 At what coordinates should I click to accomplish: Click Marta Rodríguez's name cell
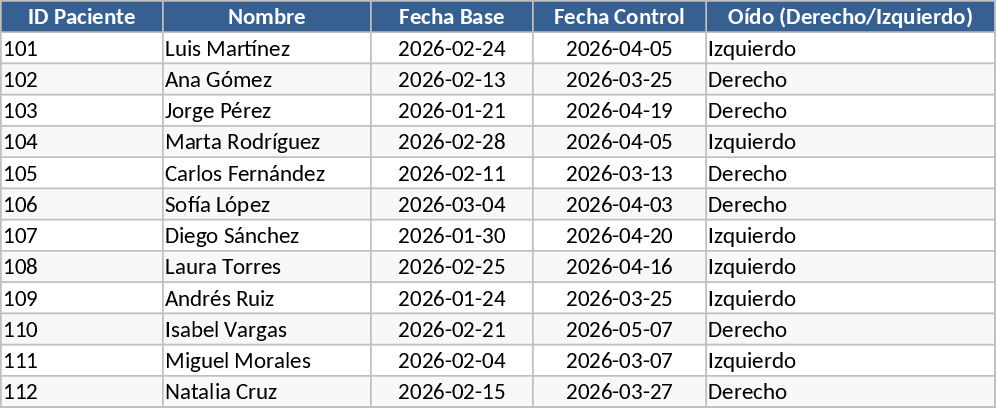[x=242, y=142]
